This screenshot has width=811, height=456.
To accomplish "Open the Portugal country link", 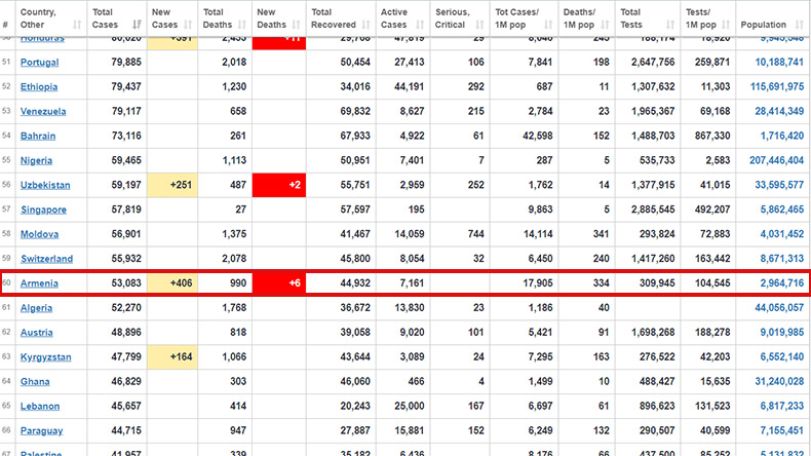I will 39,62.
